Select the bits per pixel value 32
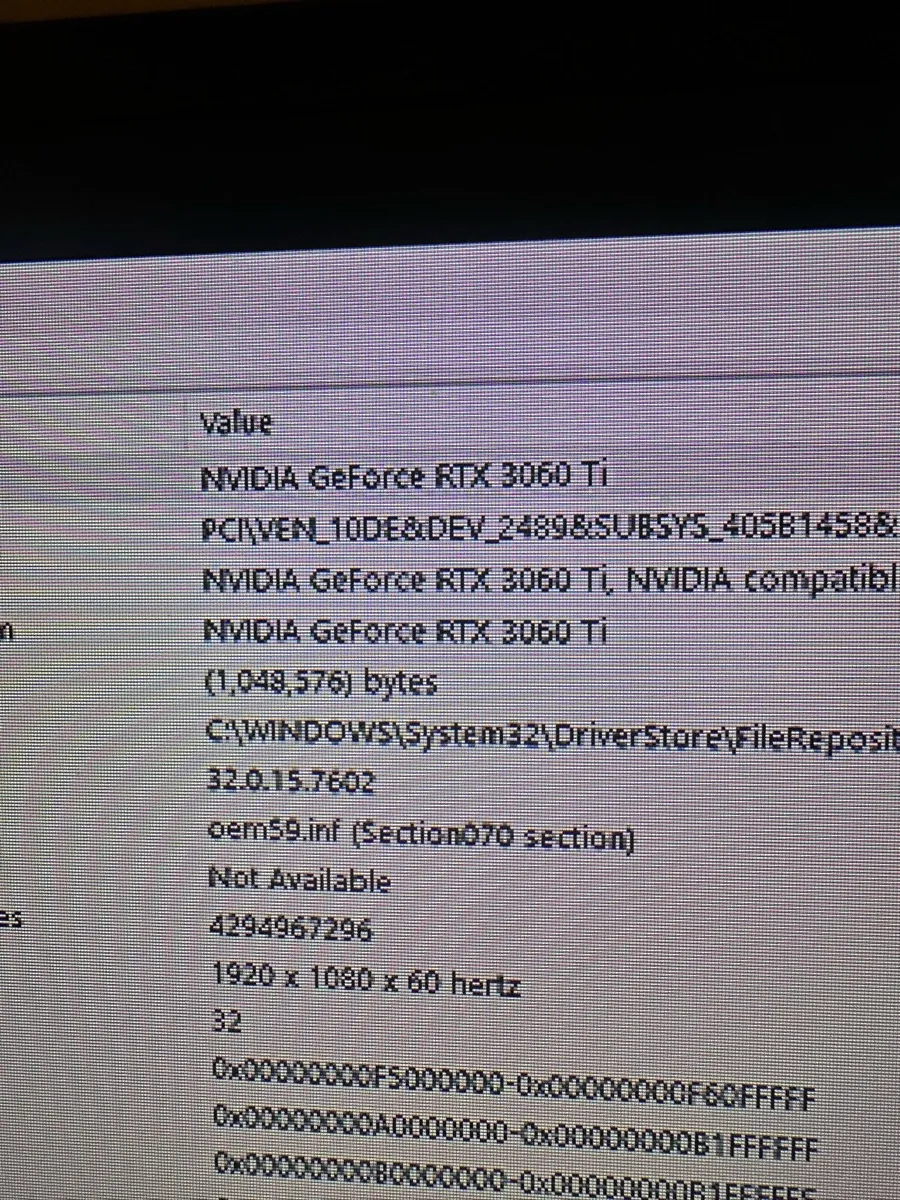This screenshot has height=1200, width=900. [227, 1022]
